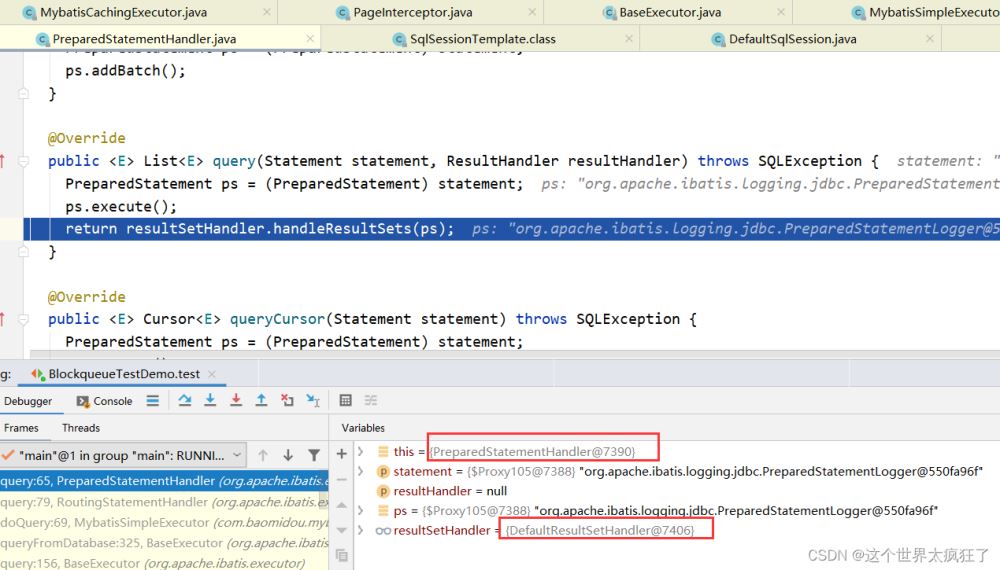Viewport: 1000px width, 570px height.
Task: Close the DefaultSqlSession.java tab
Action: click(x=930, y=39)
